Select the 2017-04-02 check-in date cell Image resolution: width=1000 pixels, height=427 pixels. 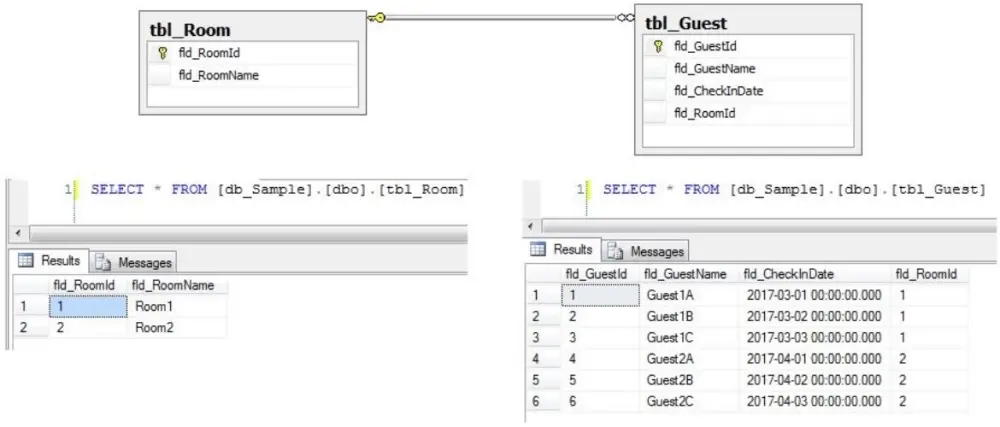[x=815, y=380]
